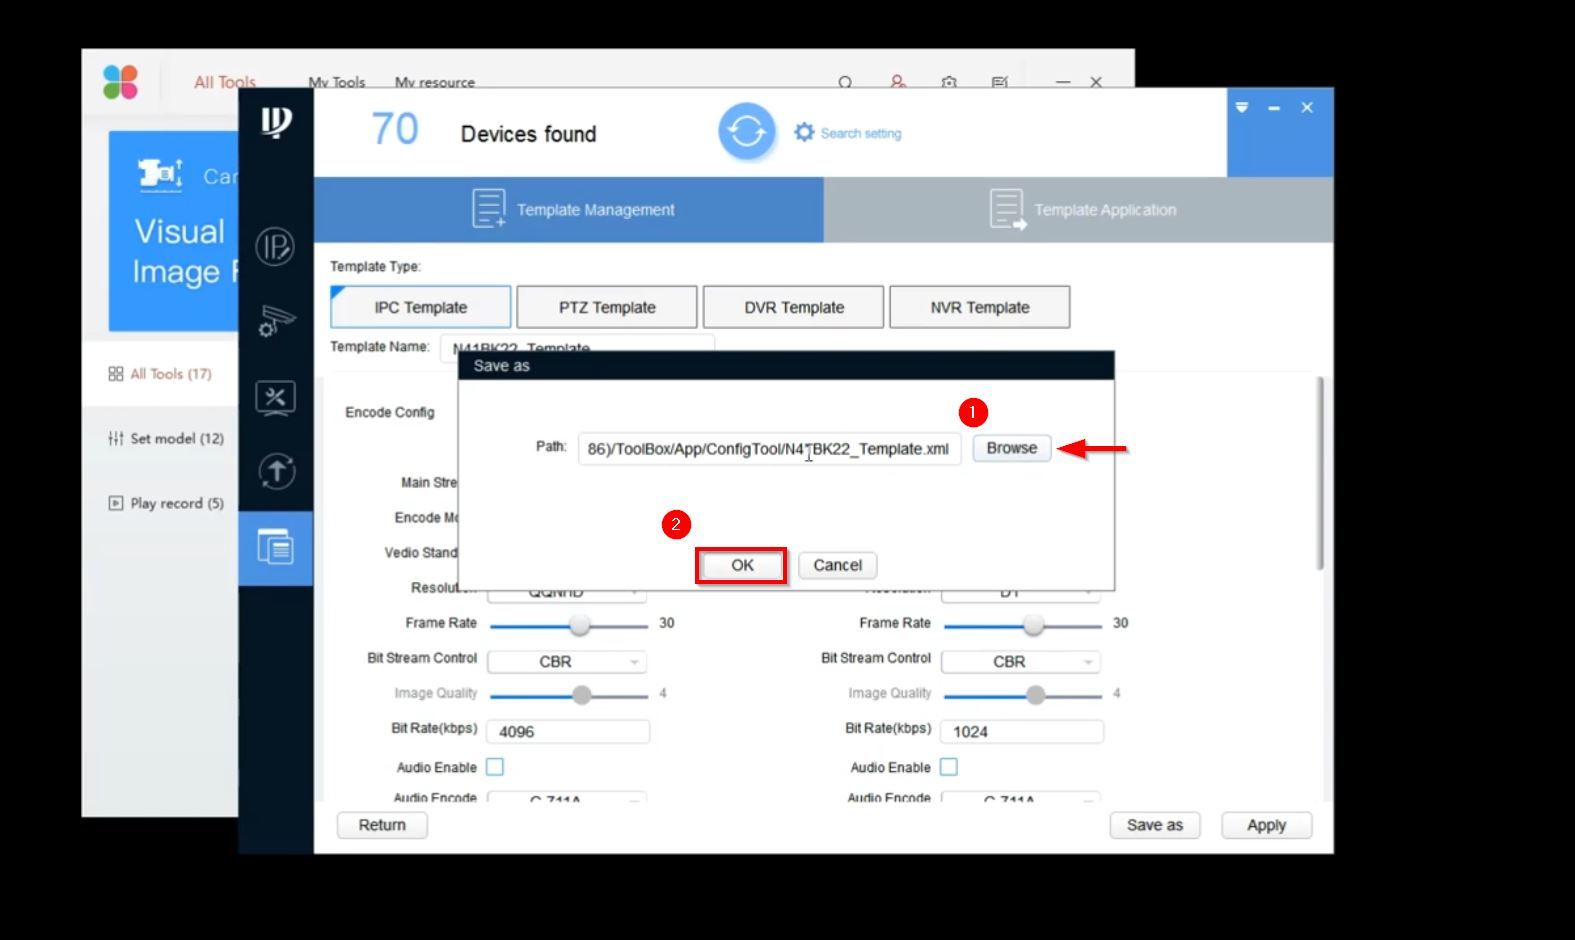This screenshot has height=940, width=1575.
Task: Click the "Devices found" text
Action: [x=528, y=134]
